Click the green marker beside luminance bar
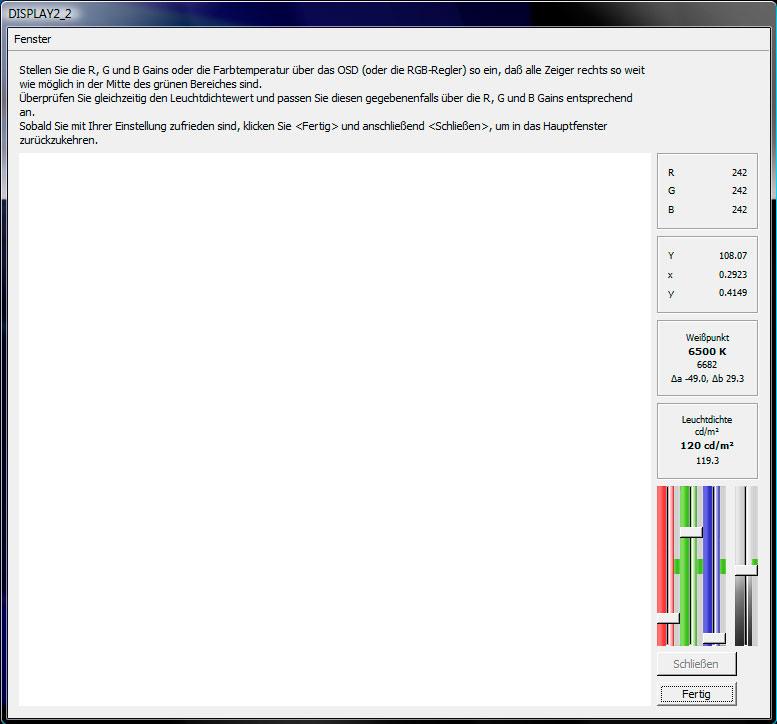This screenshot has height=724, width=777. point(755,562)
